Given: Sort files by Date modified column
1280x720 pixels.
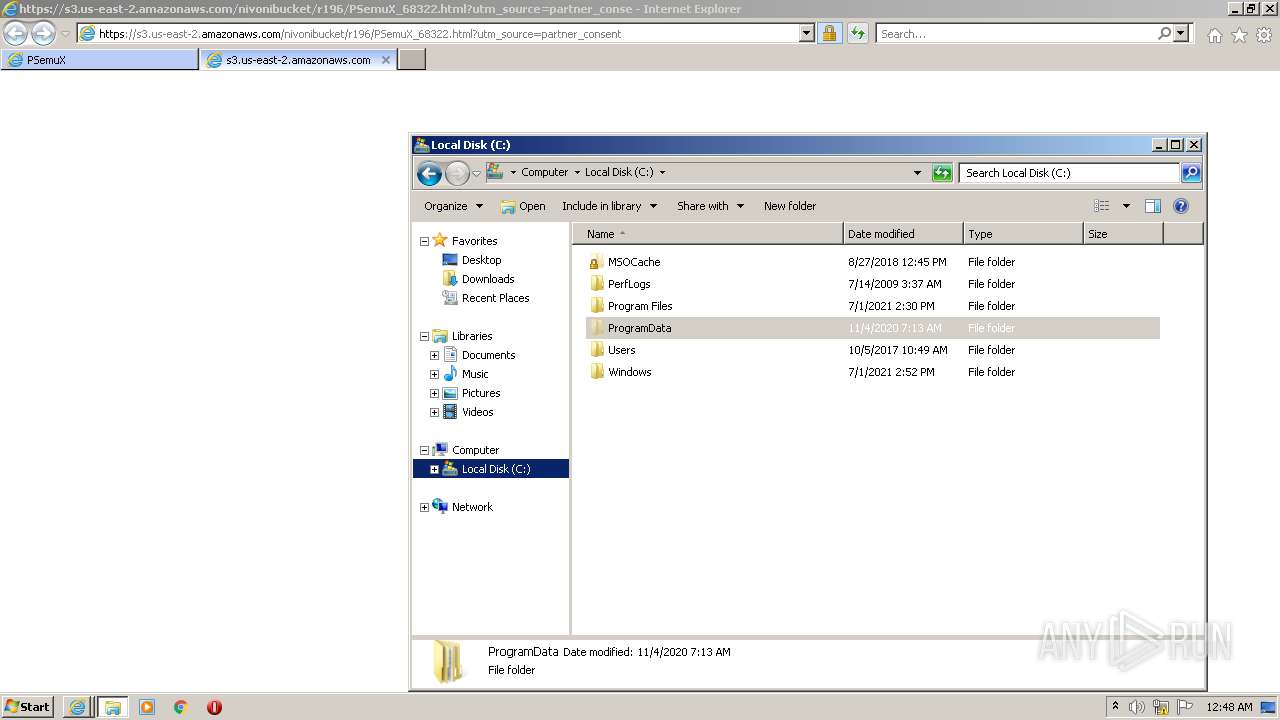Looking at the screenshot, I should pyautogui.click(x=903, y=234).
